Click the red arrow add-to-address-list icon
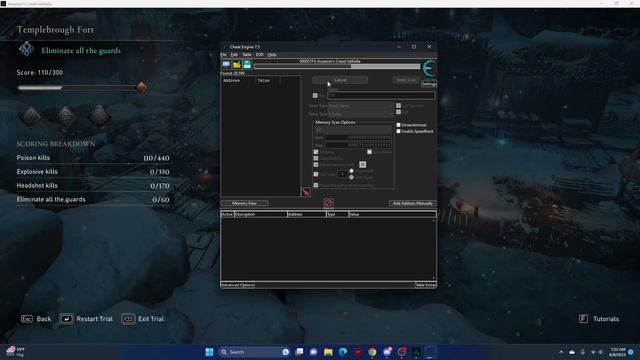640x360 pixels. pos(305,192)
